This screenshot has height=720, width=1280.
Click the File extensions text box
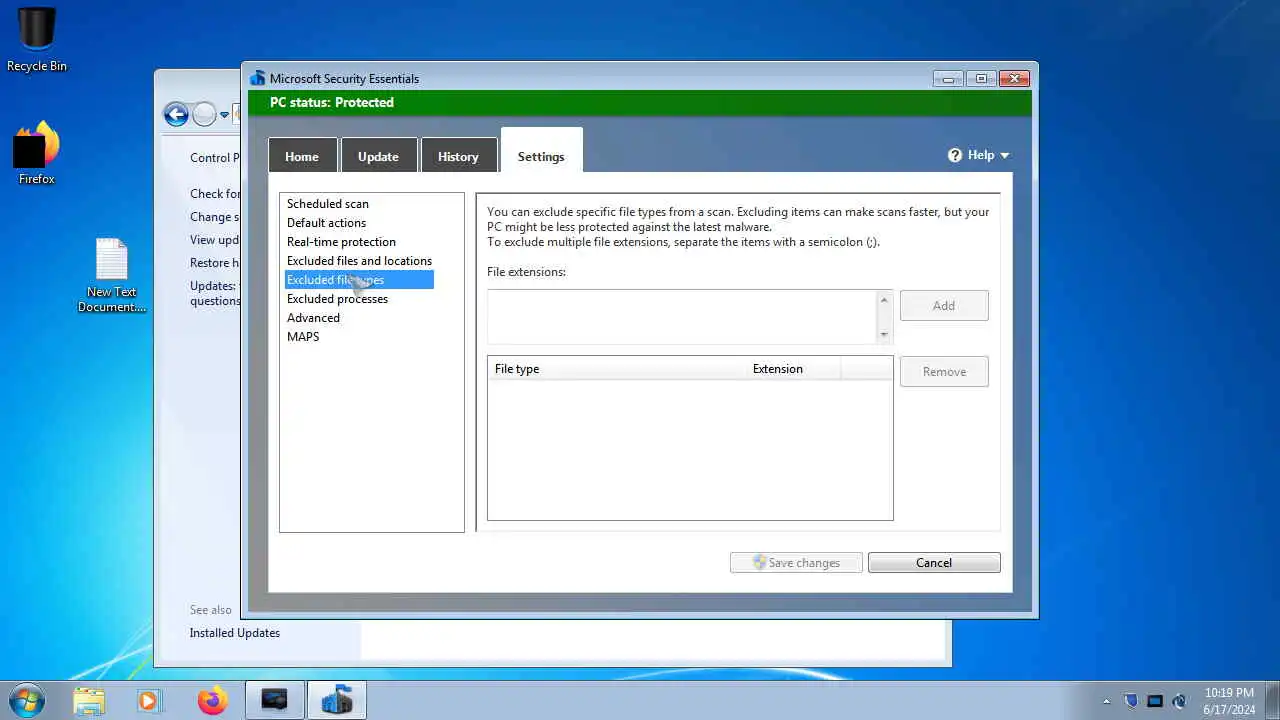[682, 317]
